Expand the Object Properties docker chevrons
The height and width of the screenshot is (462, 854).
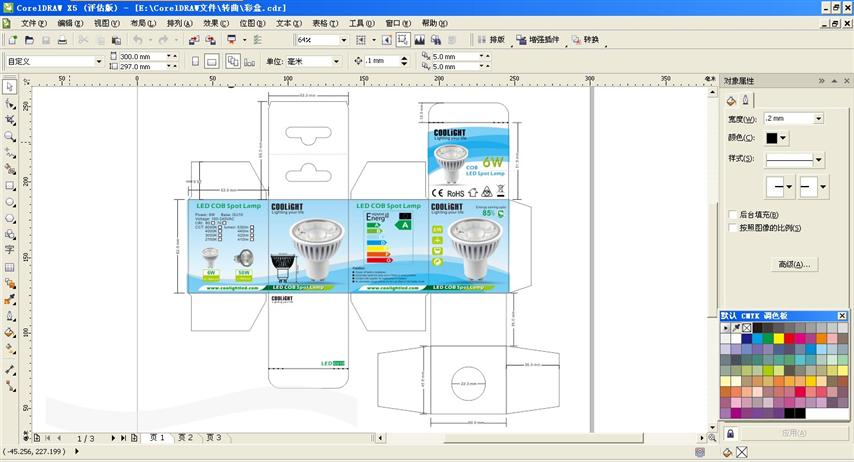(821, 81)
